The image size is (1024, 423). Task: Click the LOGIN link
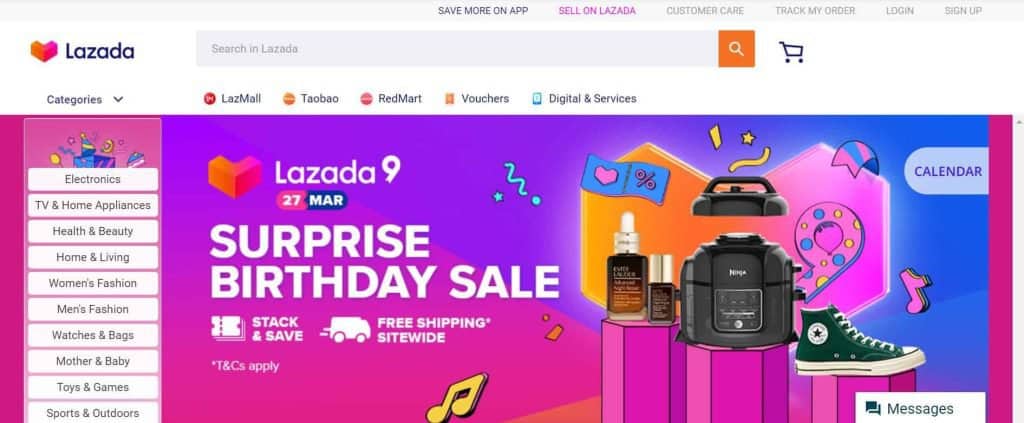900,10
